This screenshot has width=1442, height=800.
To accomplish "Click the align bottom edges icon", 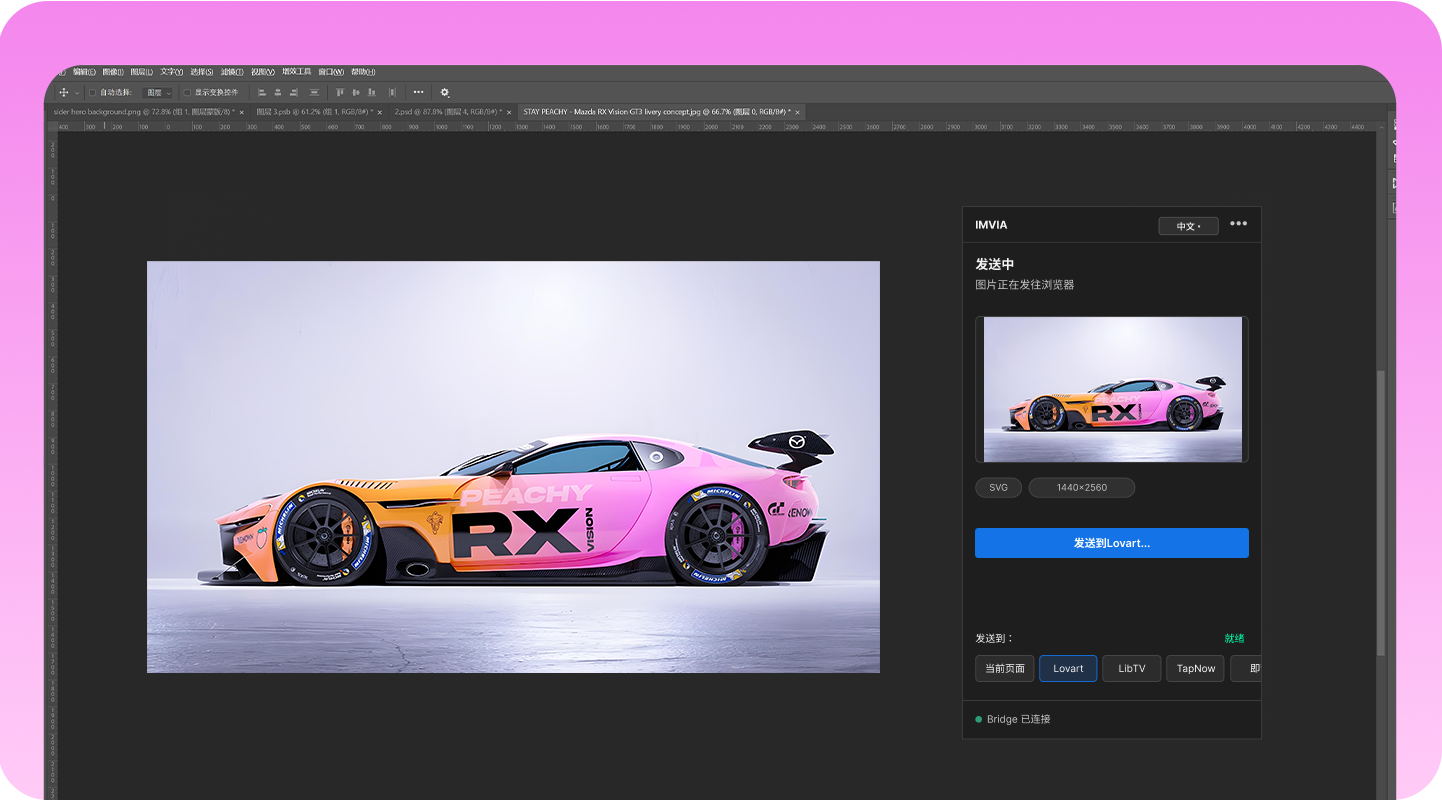I will coord(371,92).
